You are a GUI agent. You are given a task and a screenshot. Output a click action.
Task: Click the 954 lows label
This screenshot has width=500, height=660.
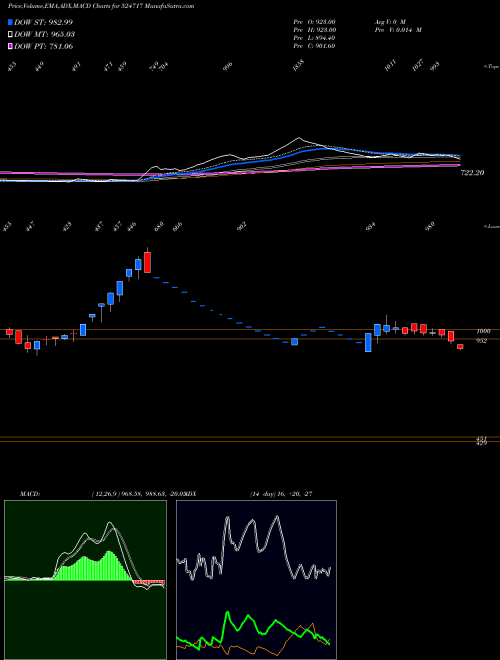point(370,227)
